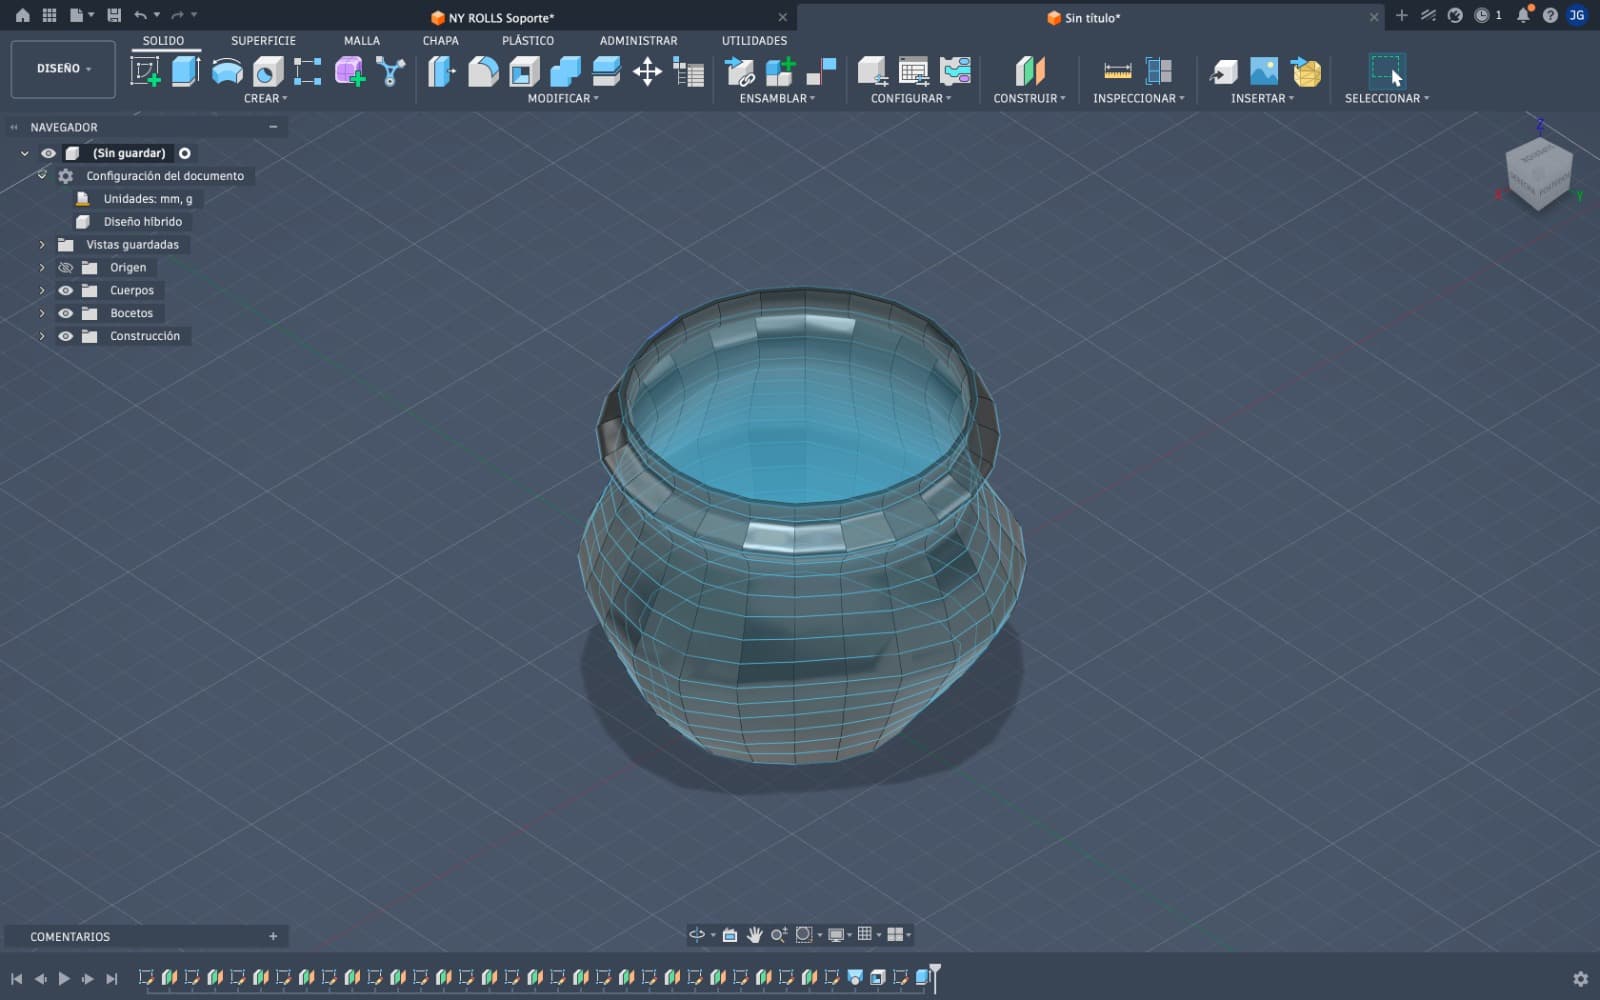Hide the Construcción folder

coord(66,336)
